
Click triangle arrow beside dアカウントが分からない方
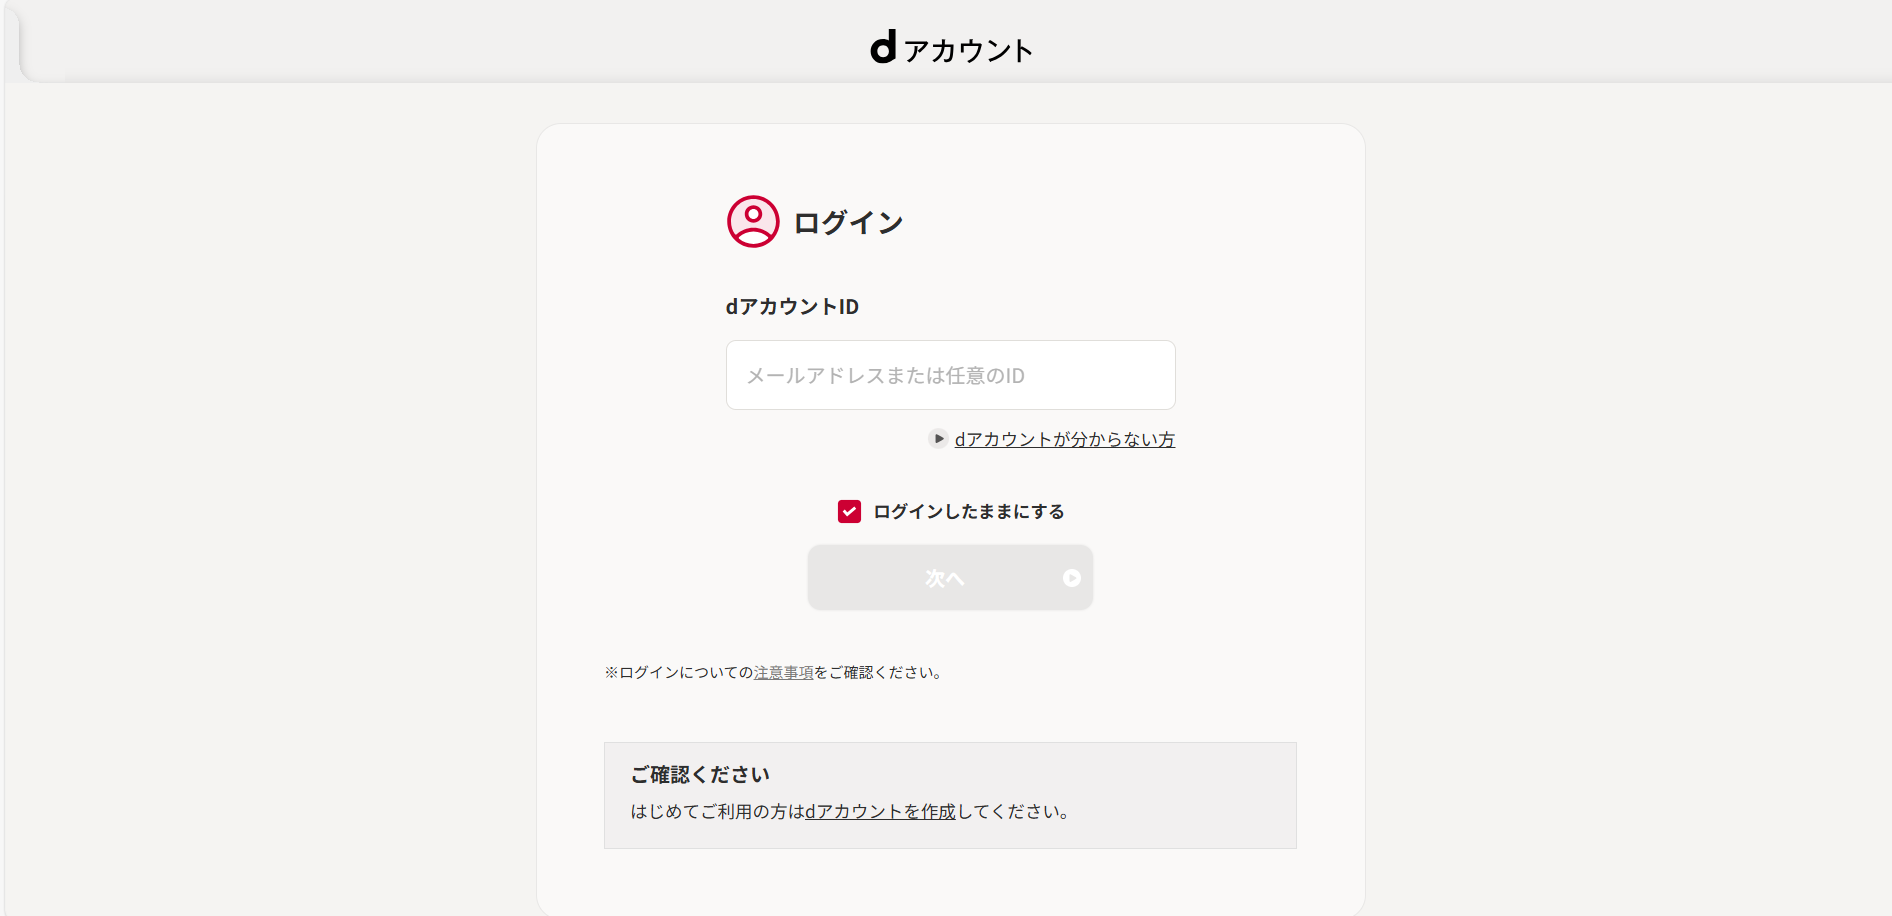[938, 439]
